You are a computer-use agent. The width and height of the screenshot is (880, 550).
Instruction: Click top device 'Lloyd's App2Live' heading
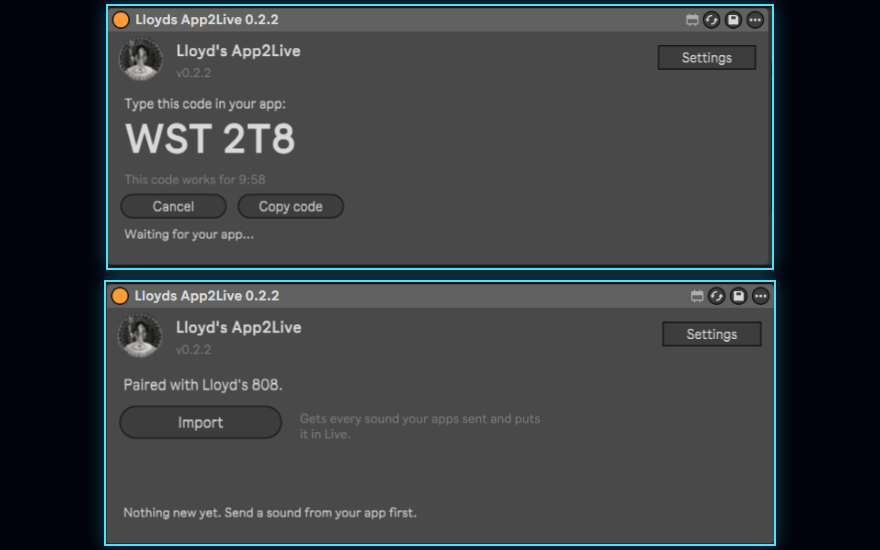point(239,51)
